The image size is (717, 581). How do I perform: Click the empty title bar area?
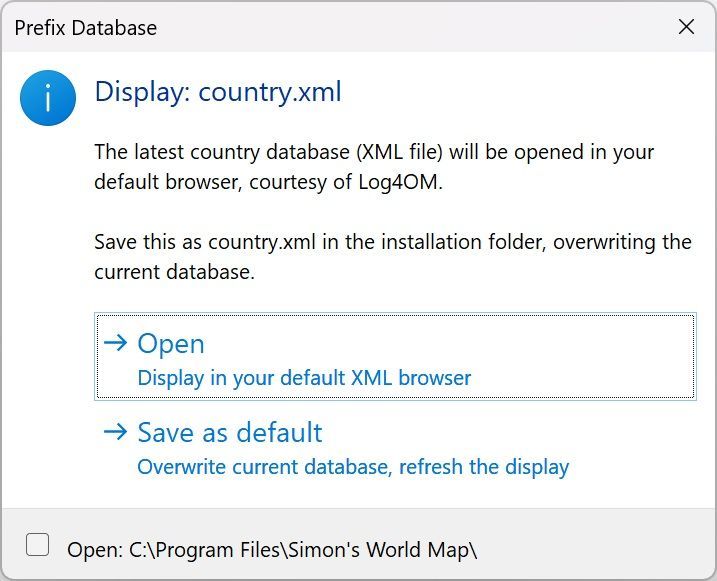(400, 28)
